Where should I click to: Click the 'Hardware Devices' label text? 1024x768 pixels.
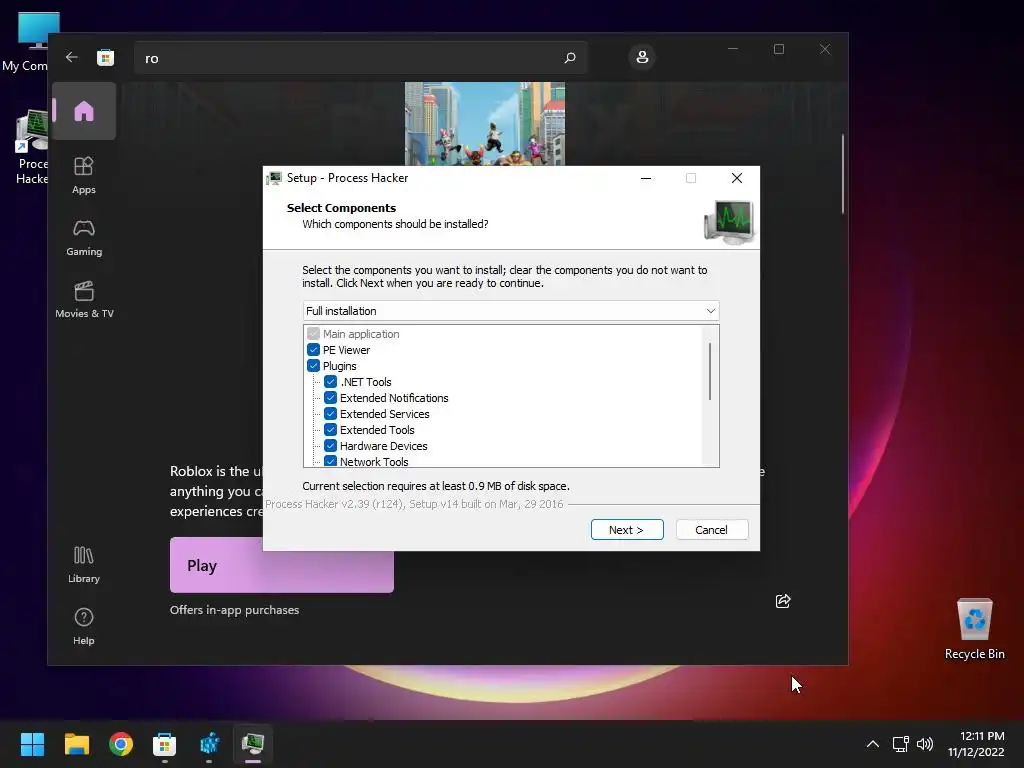pos(383,446)
